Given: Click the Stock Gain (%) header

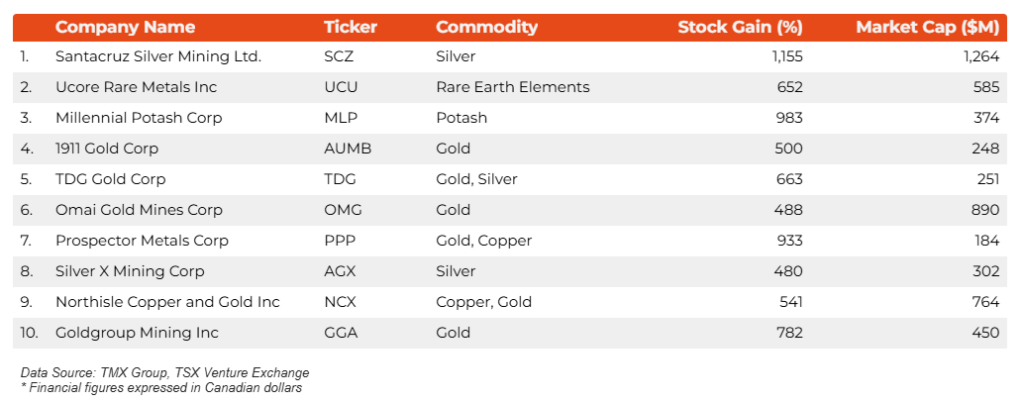Looking at the screenshot, I should click(740, 27).
